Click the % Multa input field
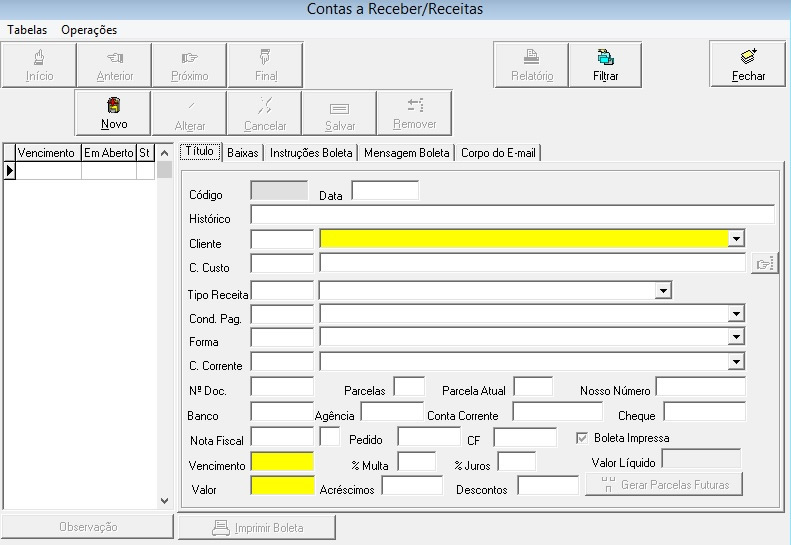This screenshot has height=545, width=791. pyautogui.click(x=417, y=461)
